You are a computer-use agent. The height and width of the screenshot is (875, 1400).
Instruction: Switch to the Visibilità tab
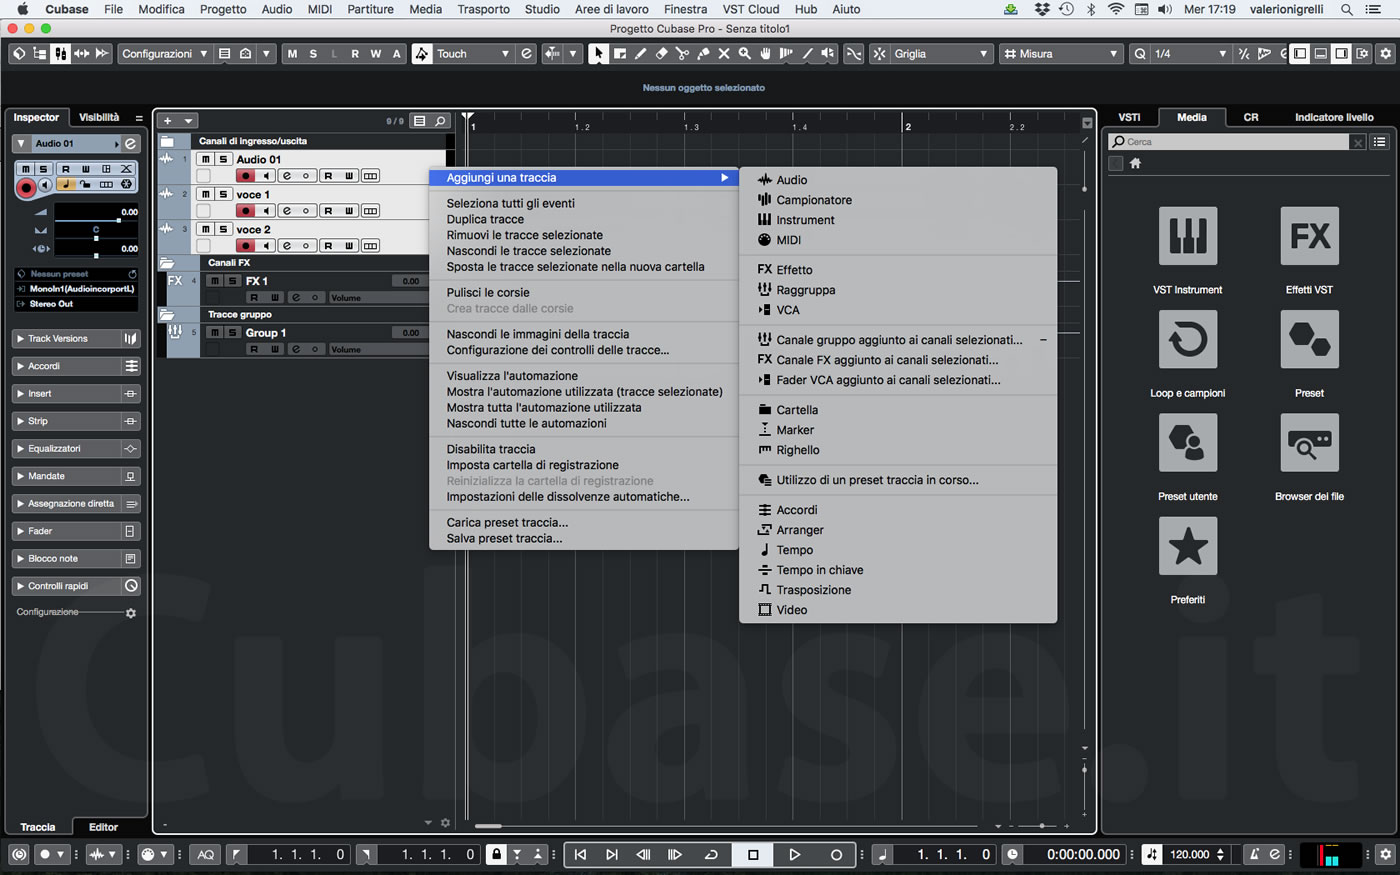point(99,117)
